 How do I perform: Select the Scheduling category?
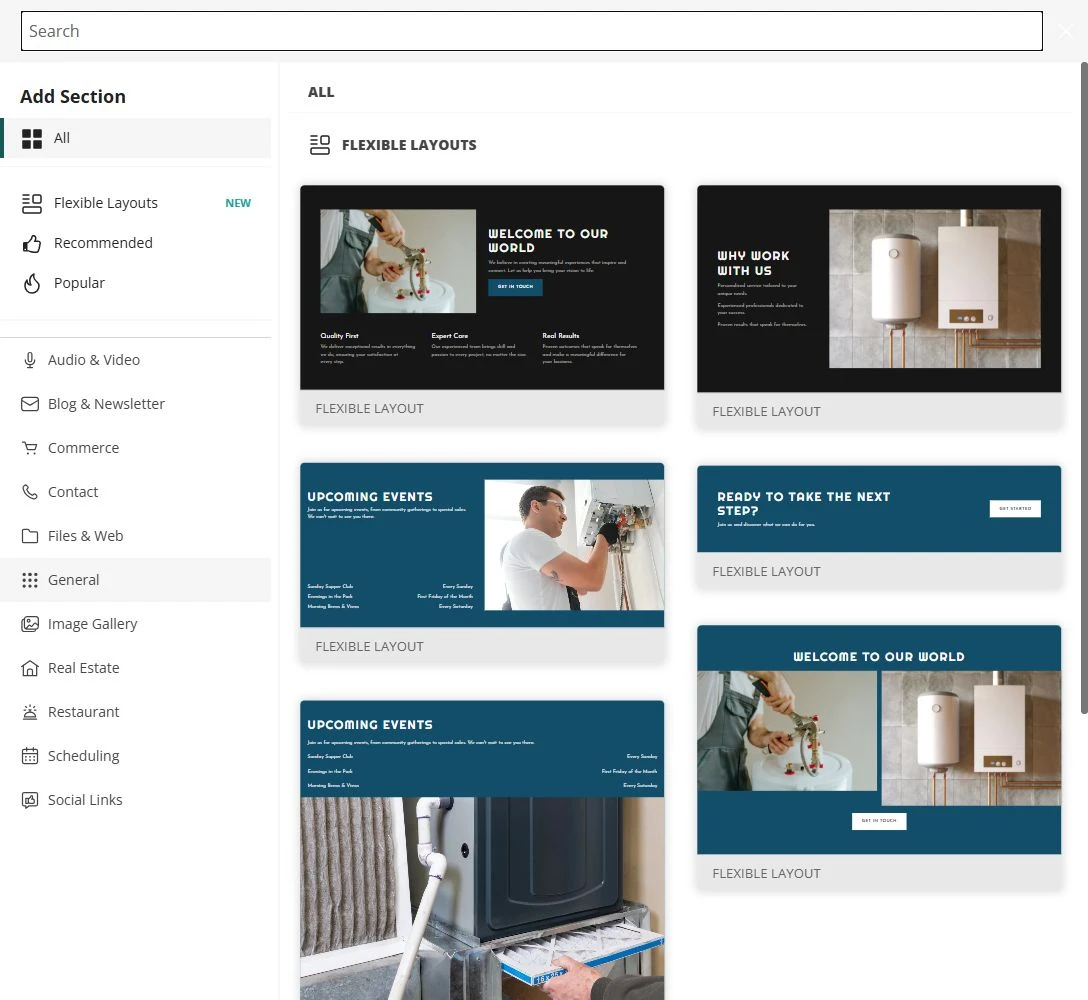[x=137, y=756]
